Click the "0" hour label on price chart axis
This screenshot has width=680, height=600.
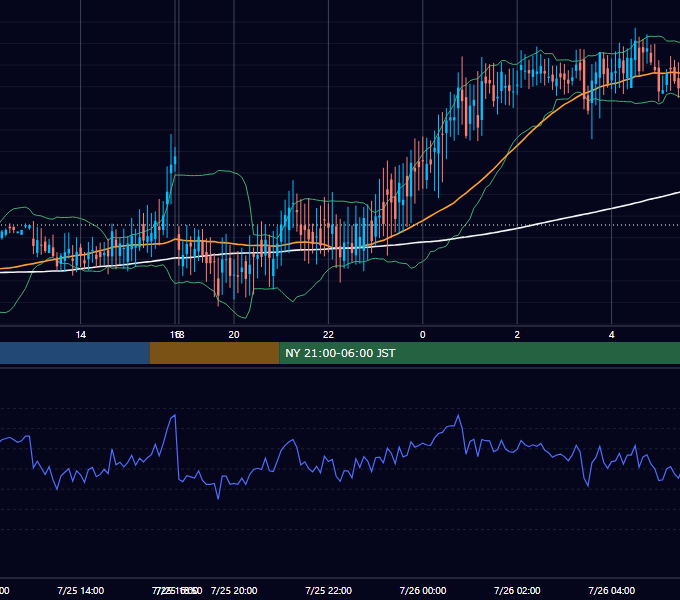[x=422, y=335]
